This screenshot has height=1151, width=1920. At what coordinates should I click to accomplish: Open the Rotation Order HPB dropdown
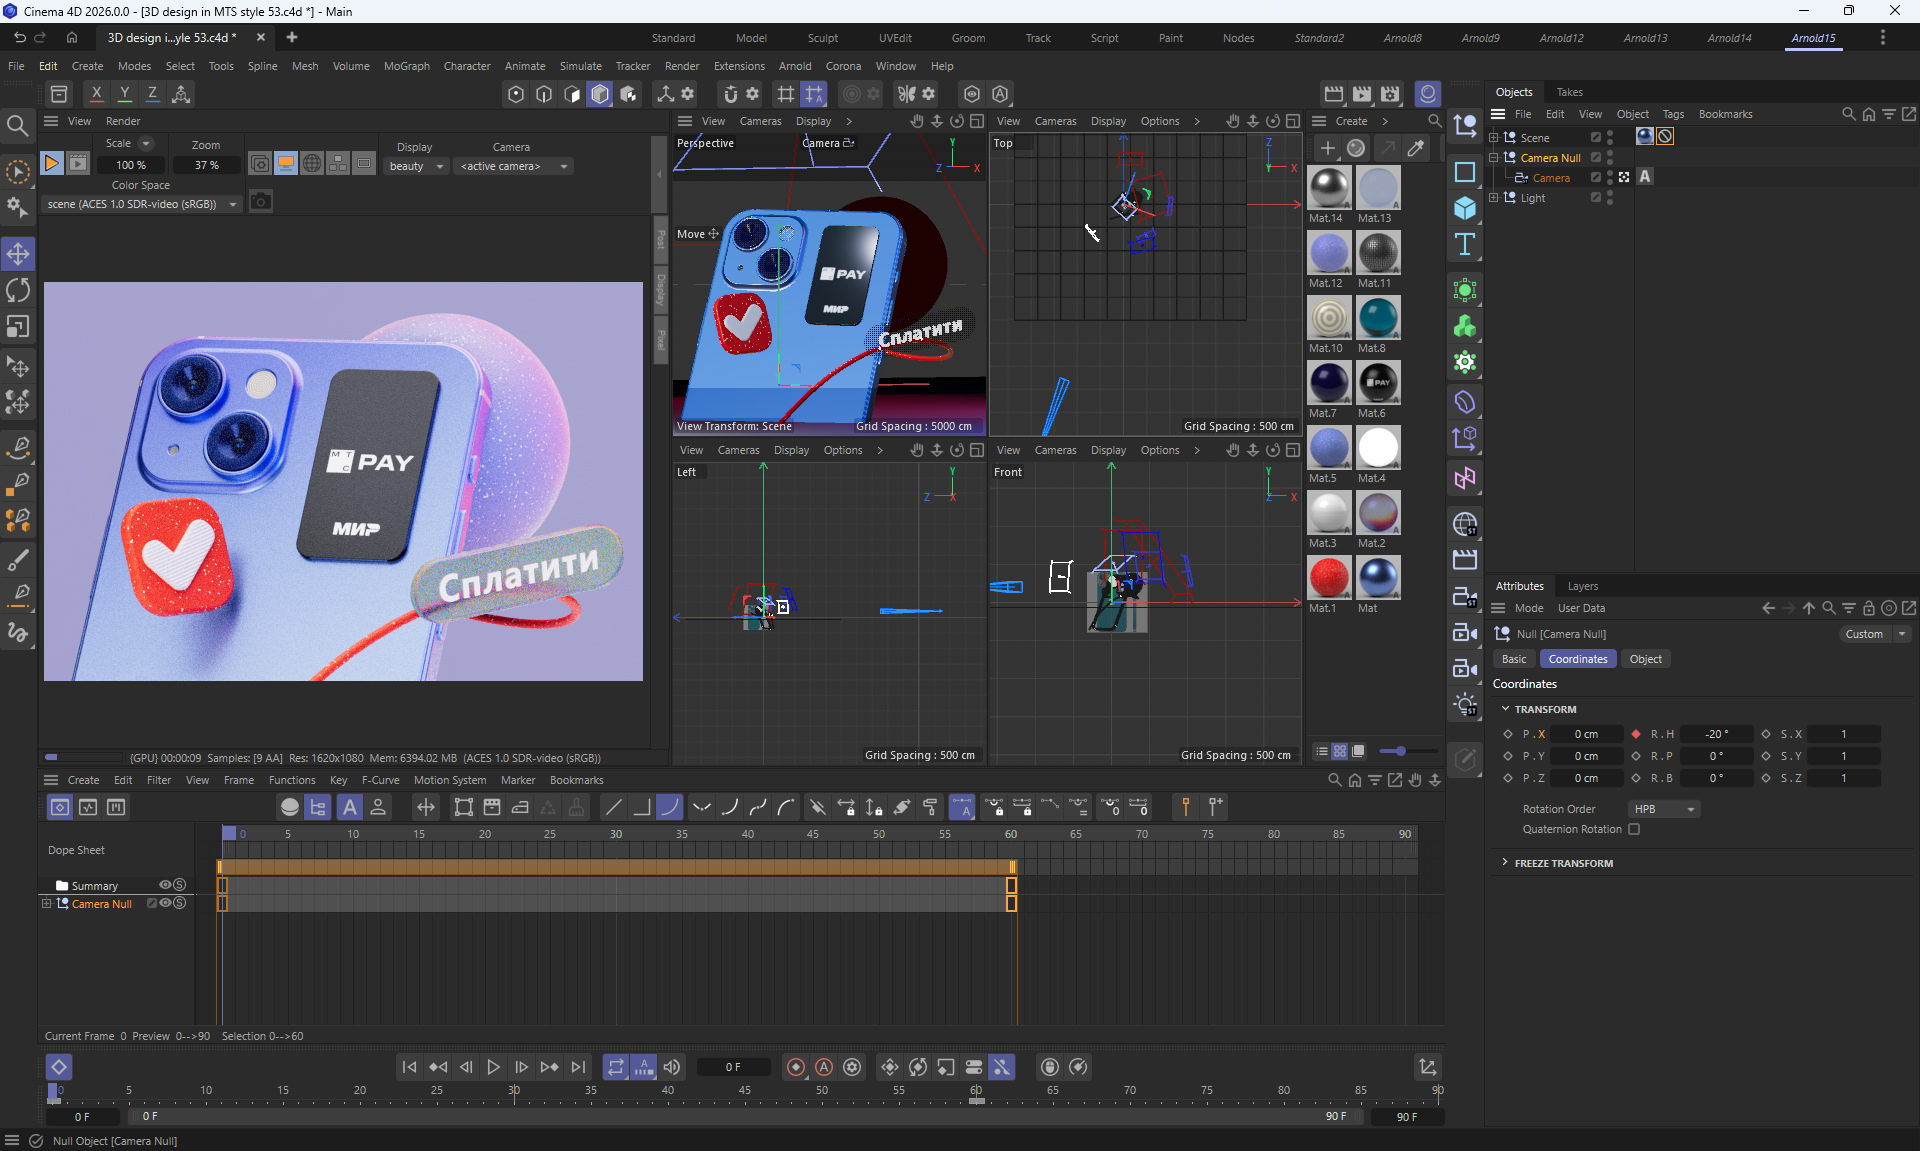[1663, 809]
